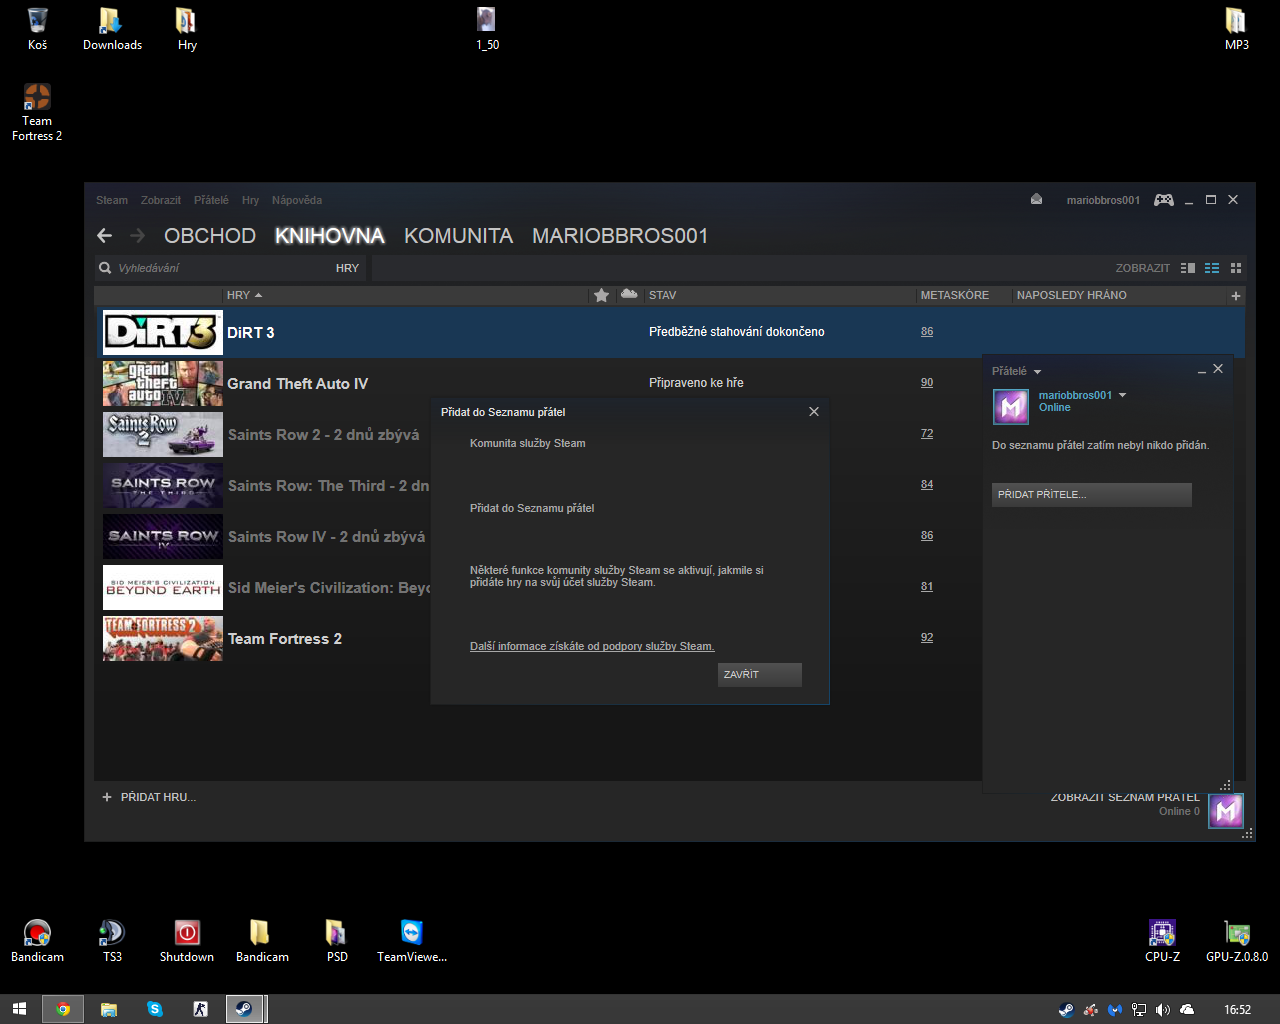The width and height of the screenshot is (1280, 1024).
Task: Open the Steam support information link
Action: click(x=592, y=646)
